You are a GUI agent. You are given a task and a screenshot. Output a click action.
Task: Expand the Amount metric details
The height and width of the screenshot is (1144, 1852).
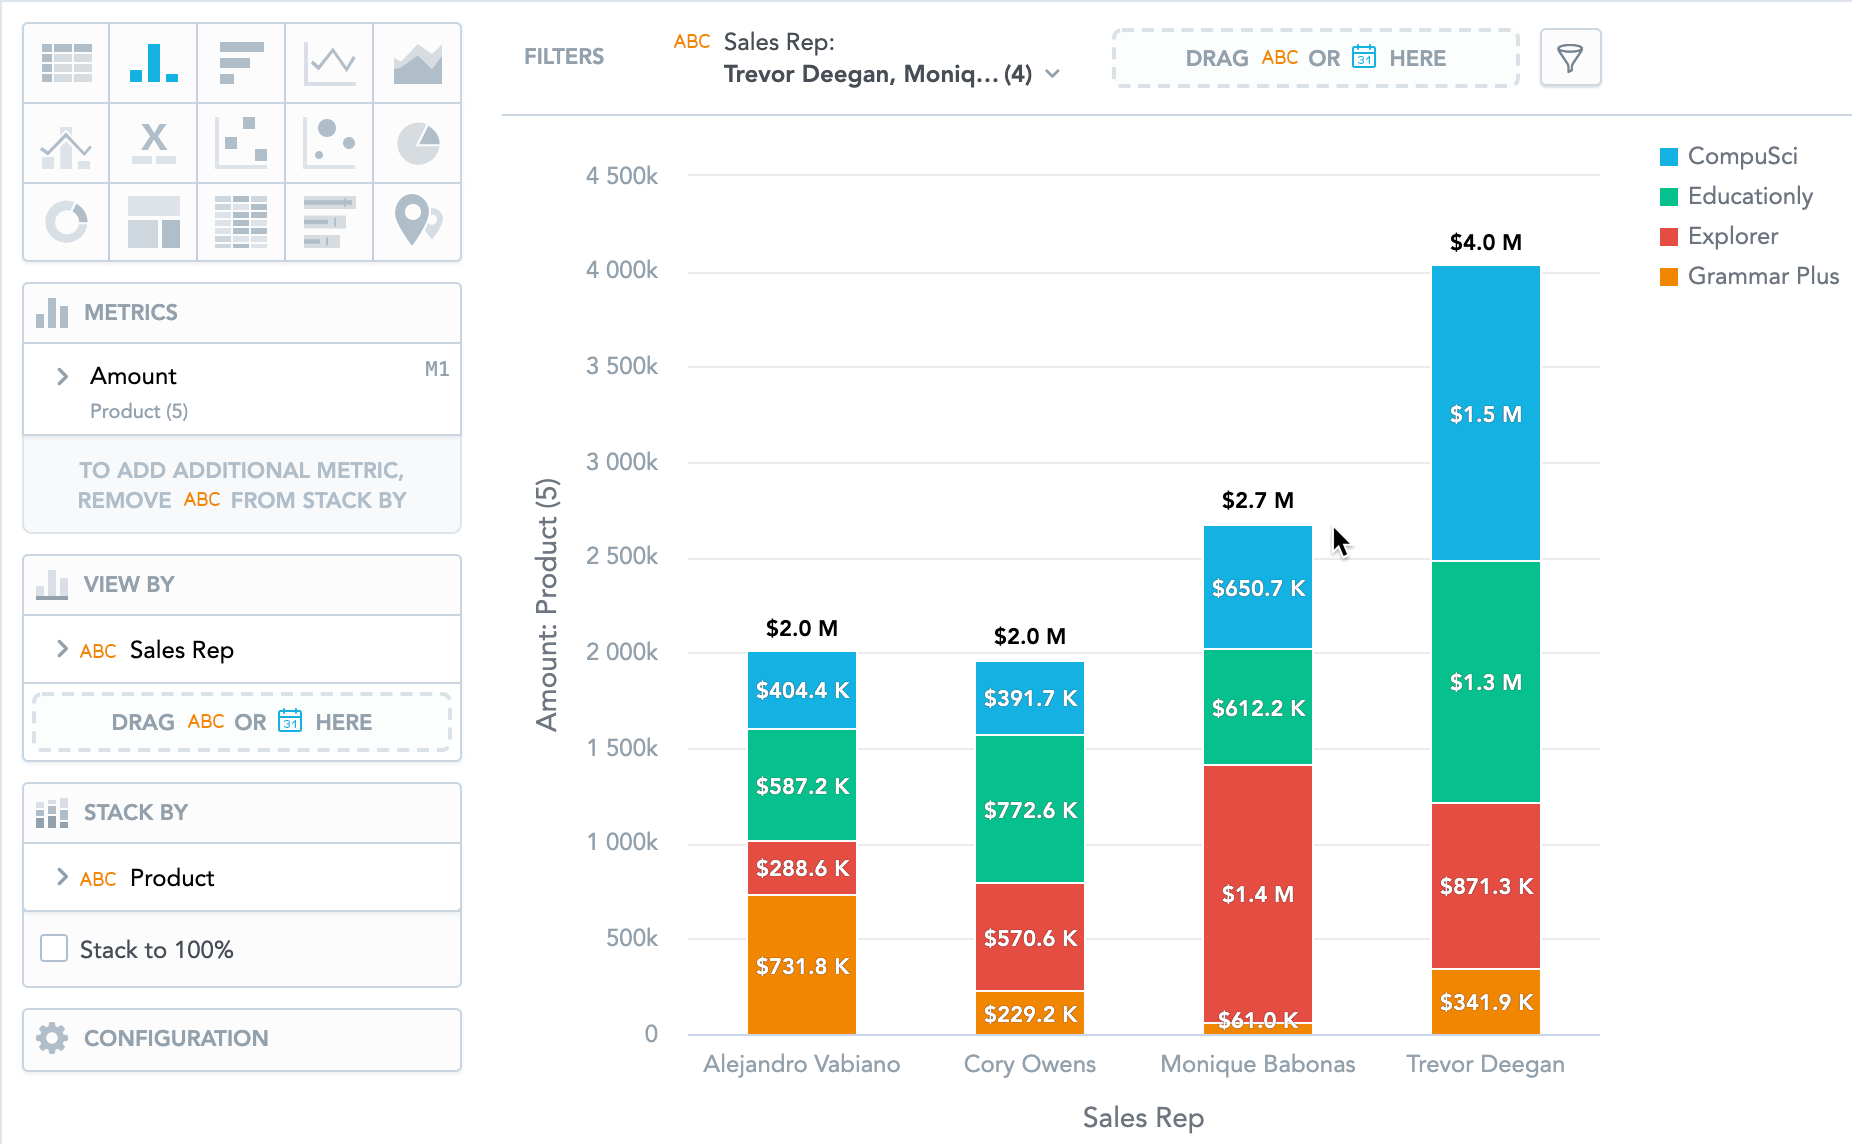point(63,376)
